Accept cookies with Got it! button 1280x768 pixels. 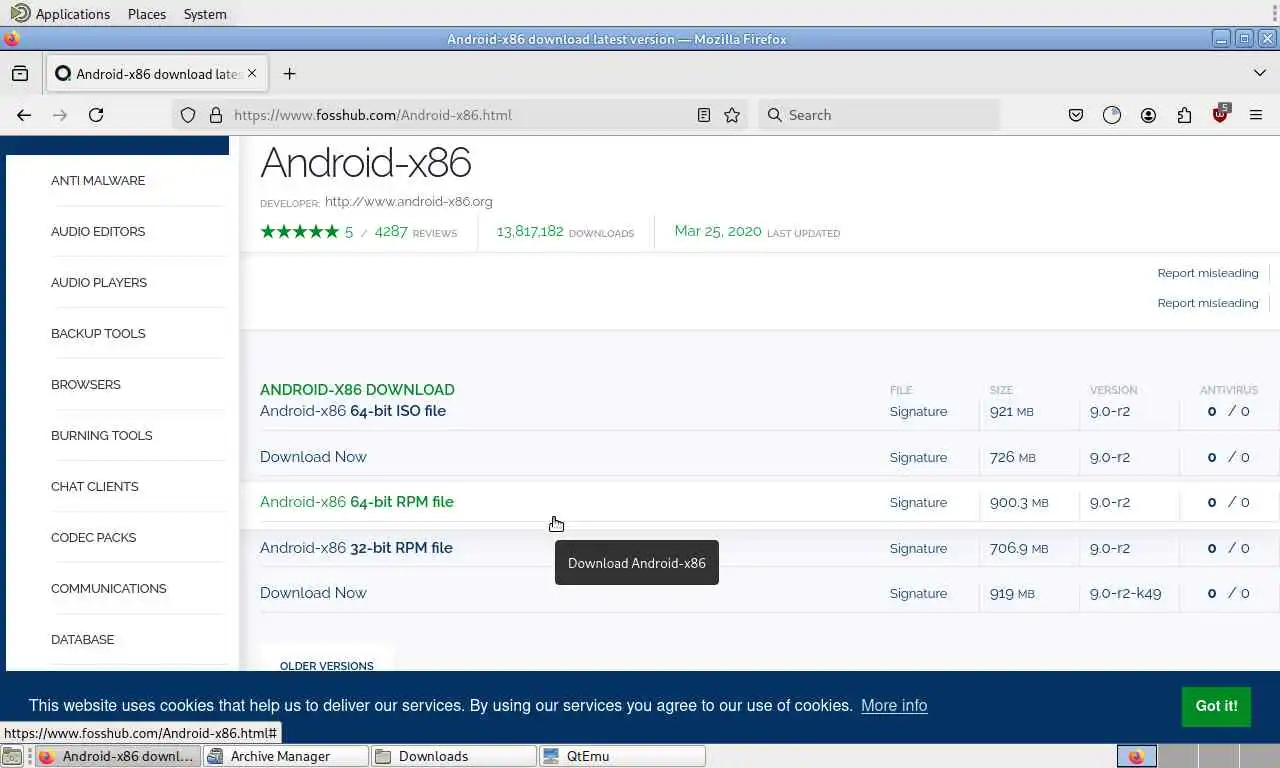pos(1216,706)
